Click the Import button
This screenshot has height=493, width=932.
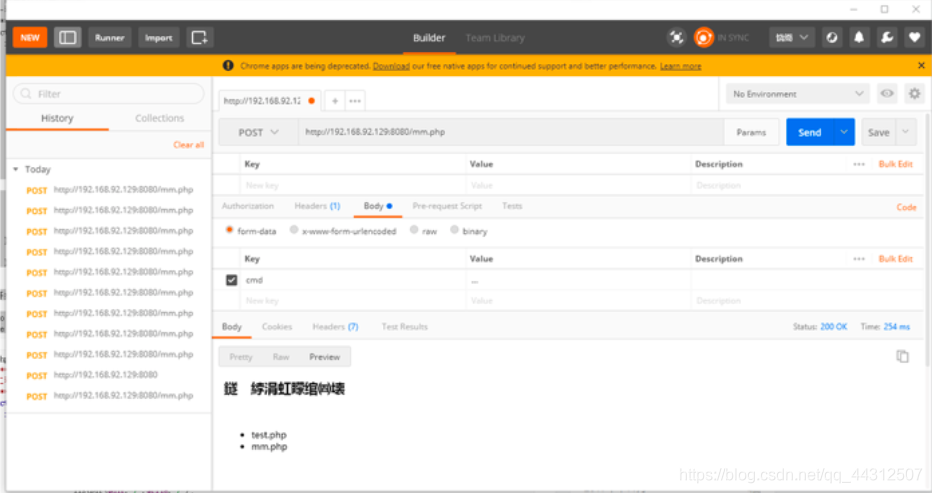(159, 37)
